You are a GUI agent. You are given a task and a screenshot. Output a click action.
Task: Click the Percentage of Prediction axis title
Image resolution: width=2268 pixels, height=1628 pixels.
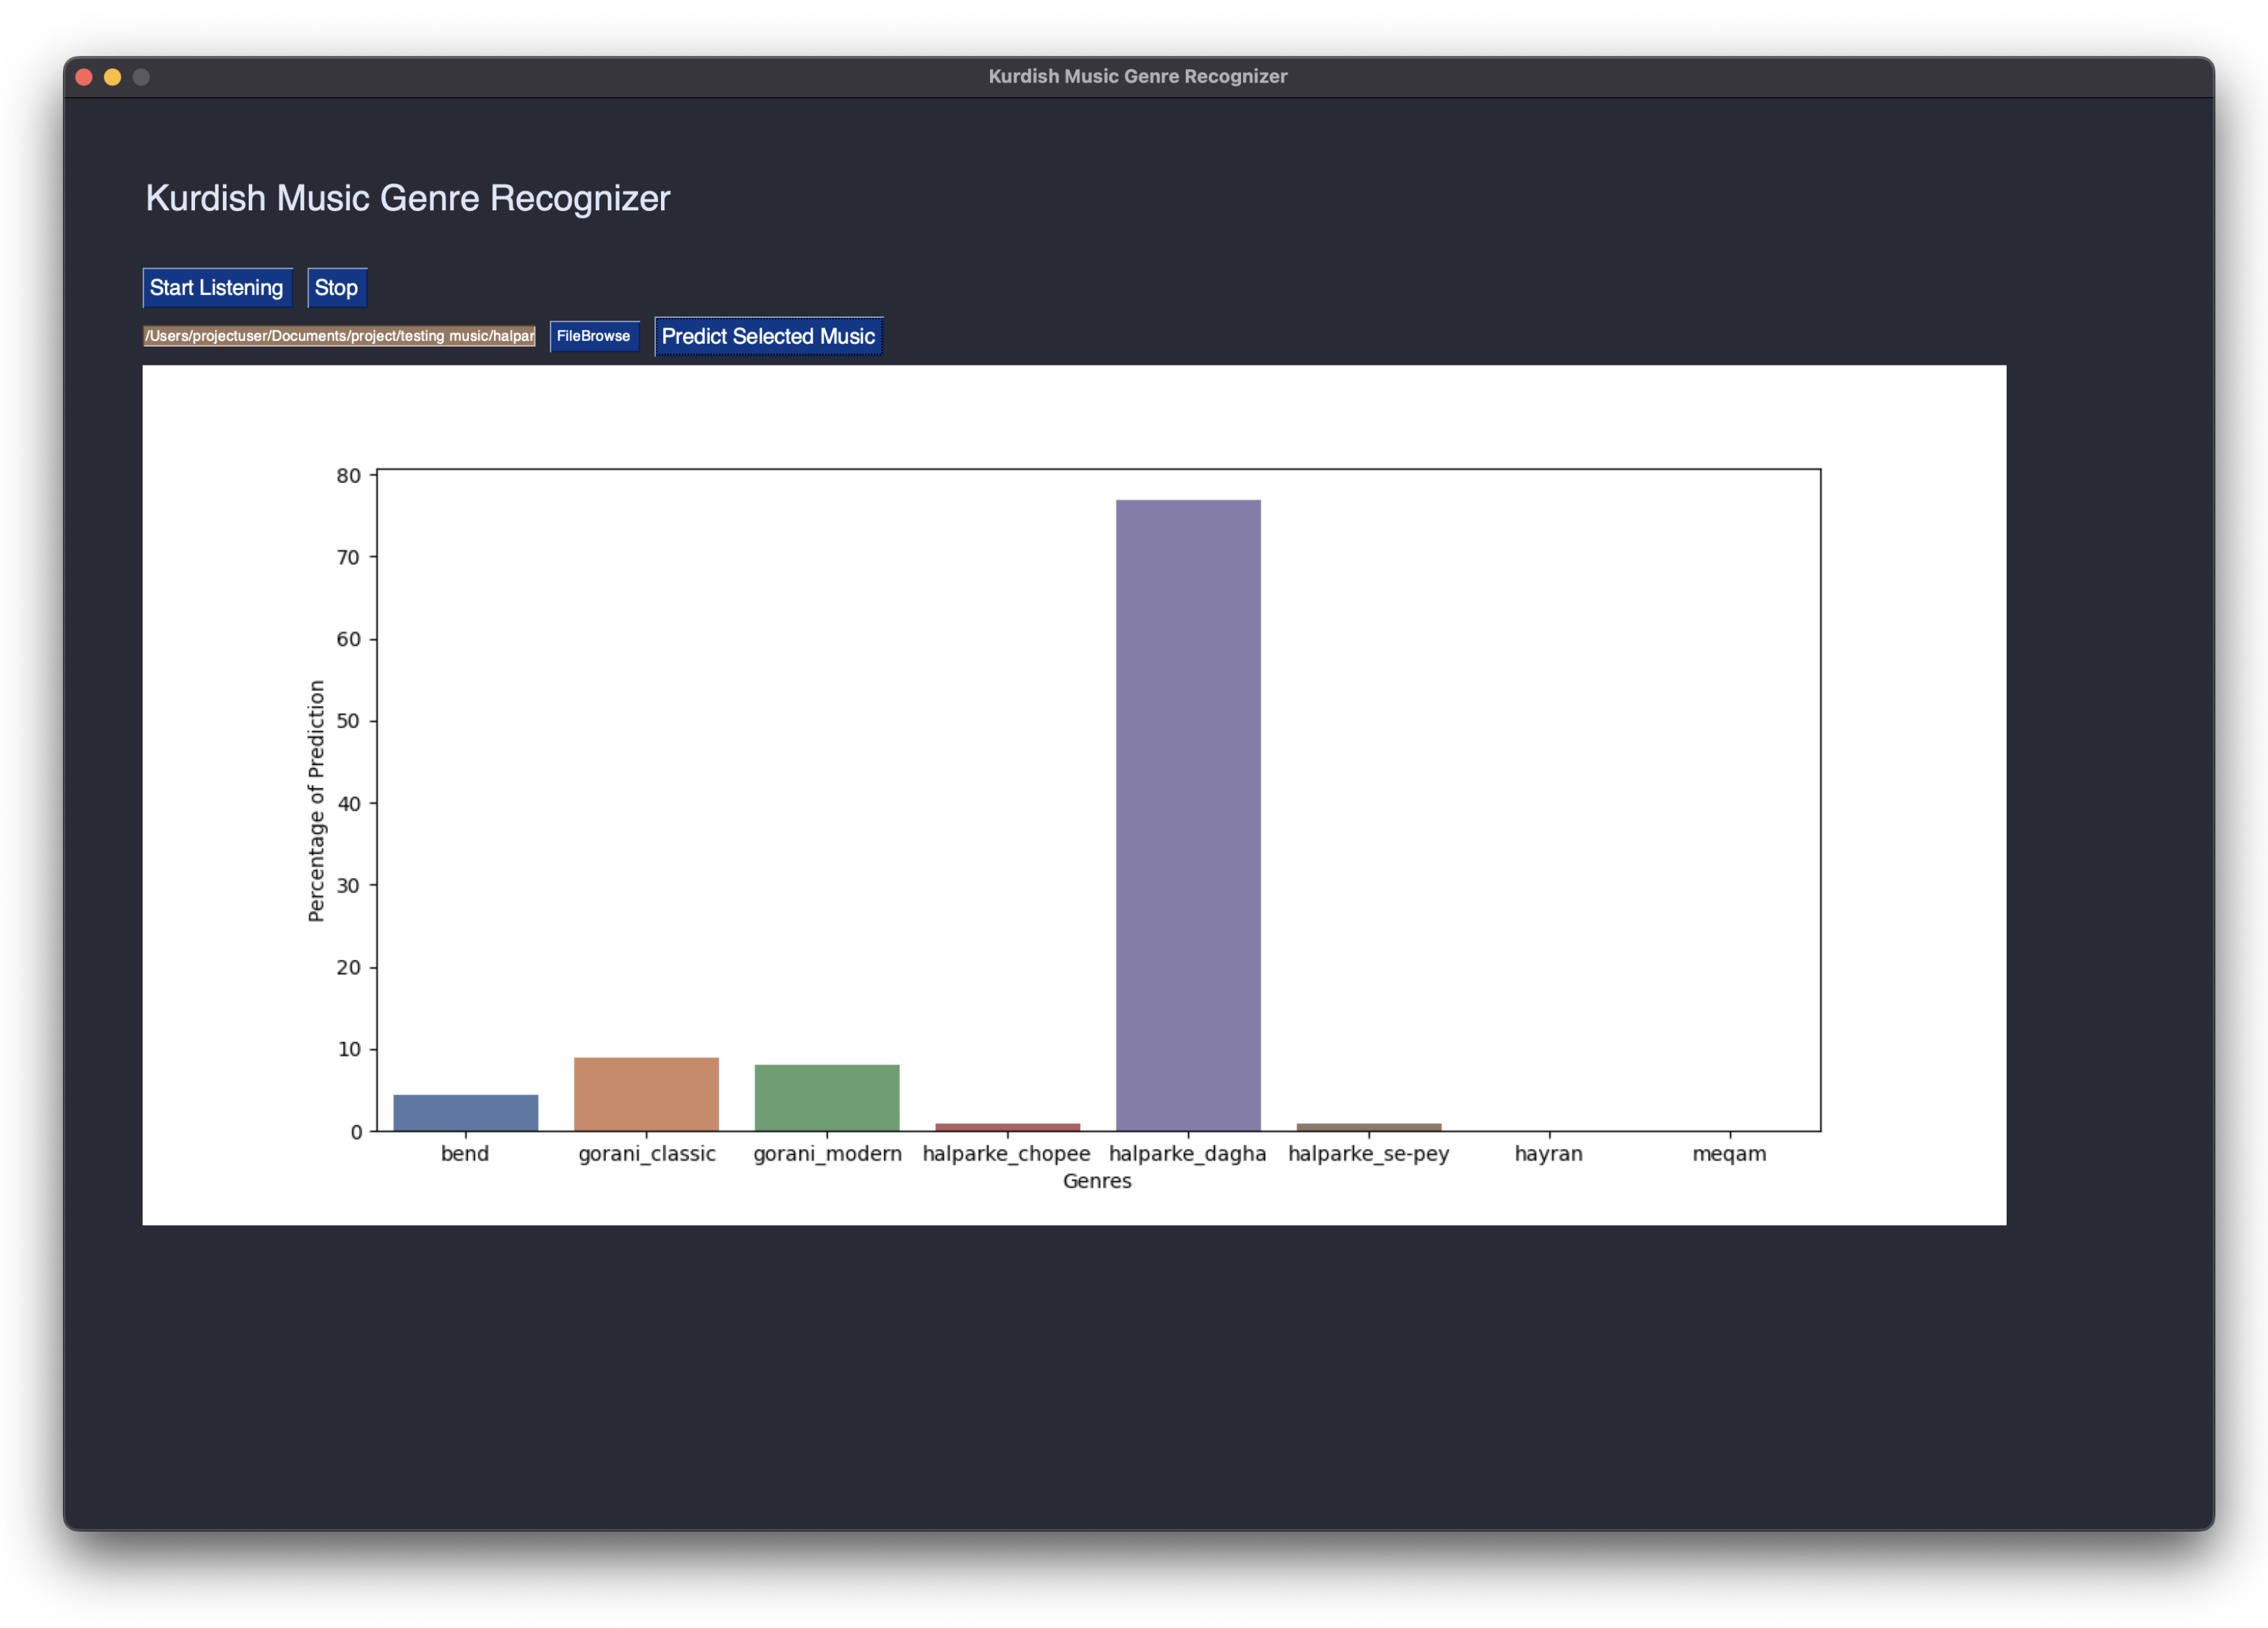(316, 800)
